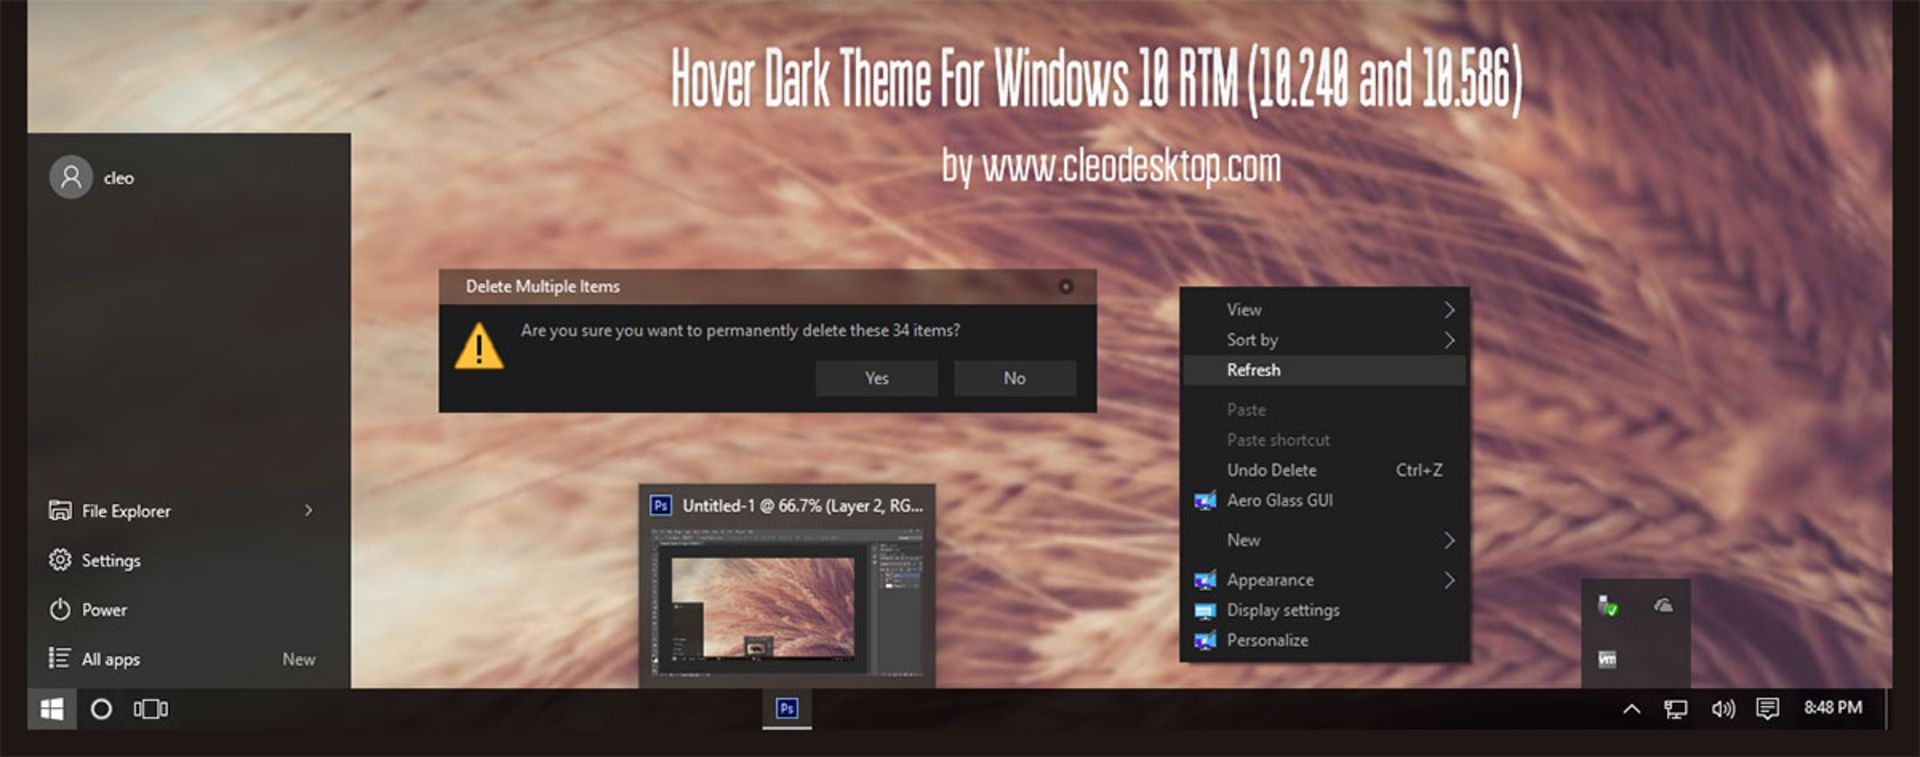Click the Show desktop taskbar edge
The width and height of the screenshot is (1920, 757).
click(x=1887, y=709)
